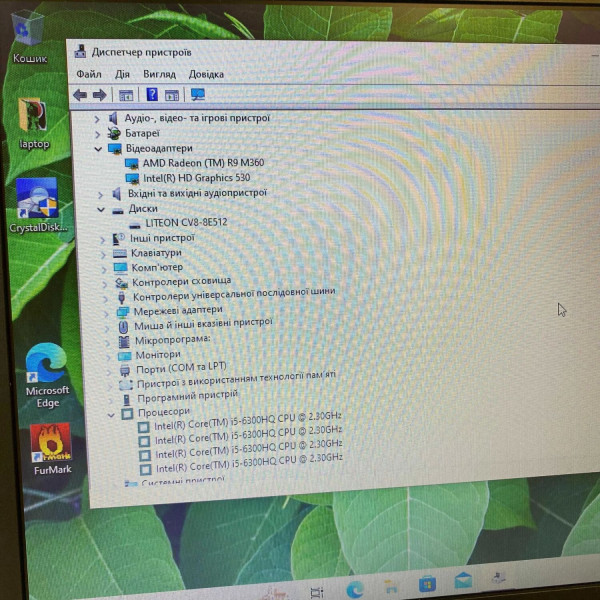Click the Порти (COM та LPT) icon
600x600 pixels.
click(125, 370)
